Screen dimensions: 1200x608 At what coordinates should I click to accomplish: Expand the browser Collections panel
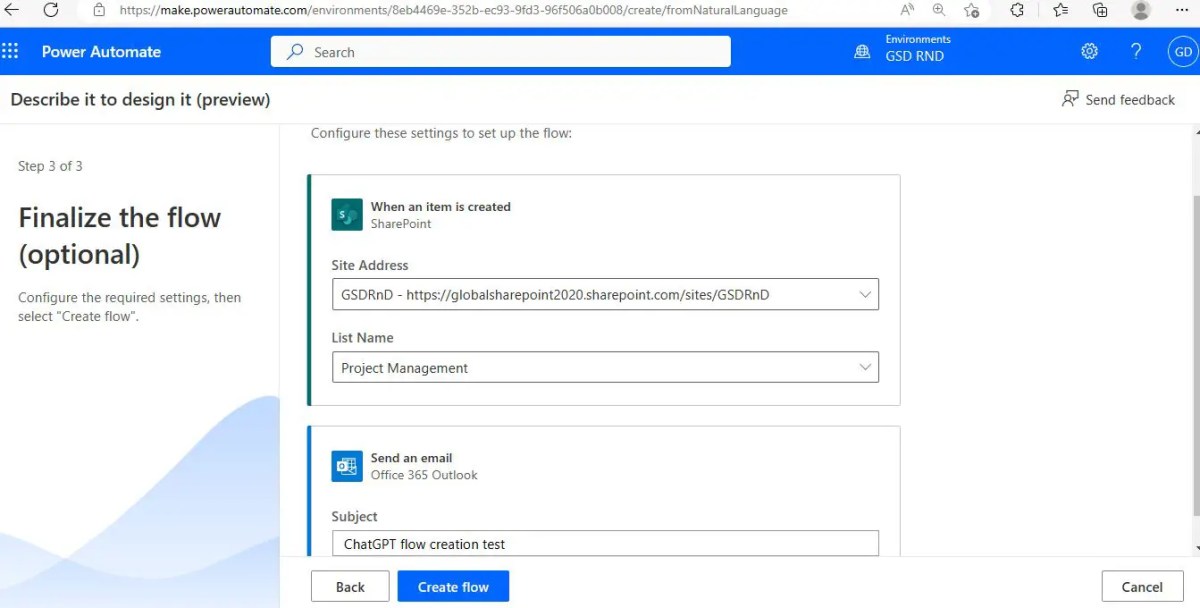click(1099, 11)
